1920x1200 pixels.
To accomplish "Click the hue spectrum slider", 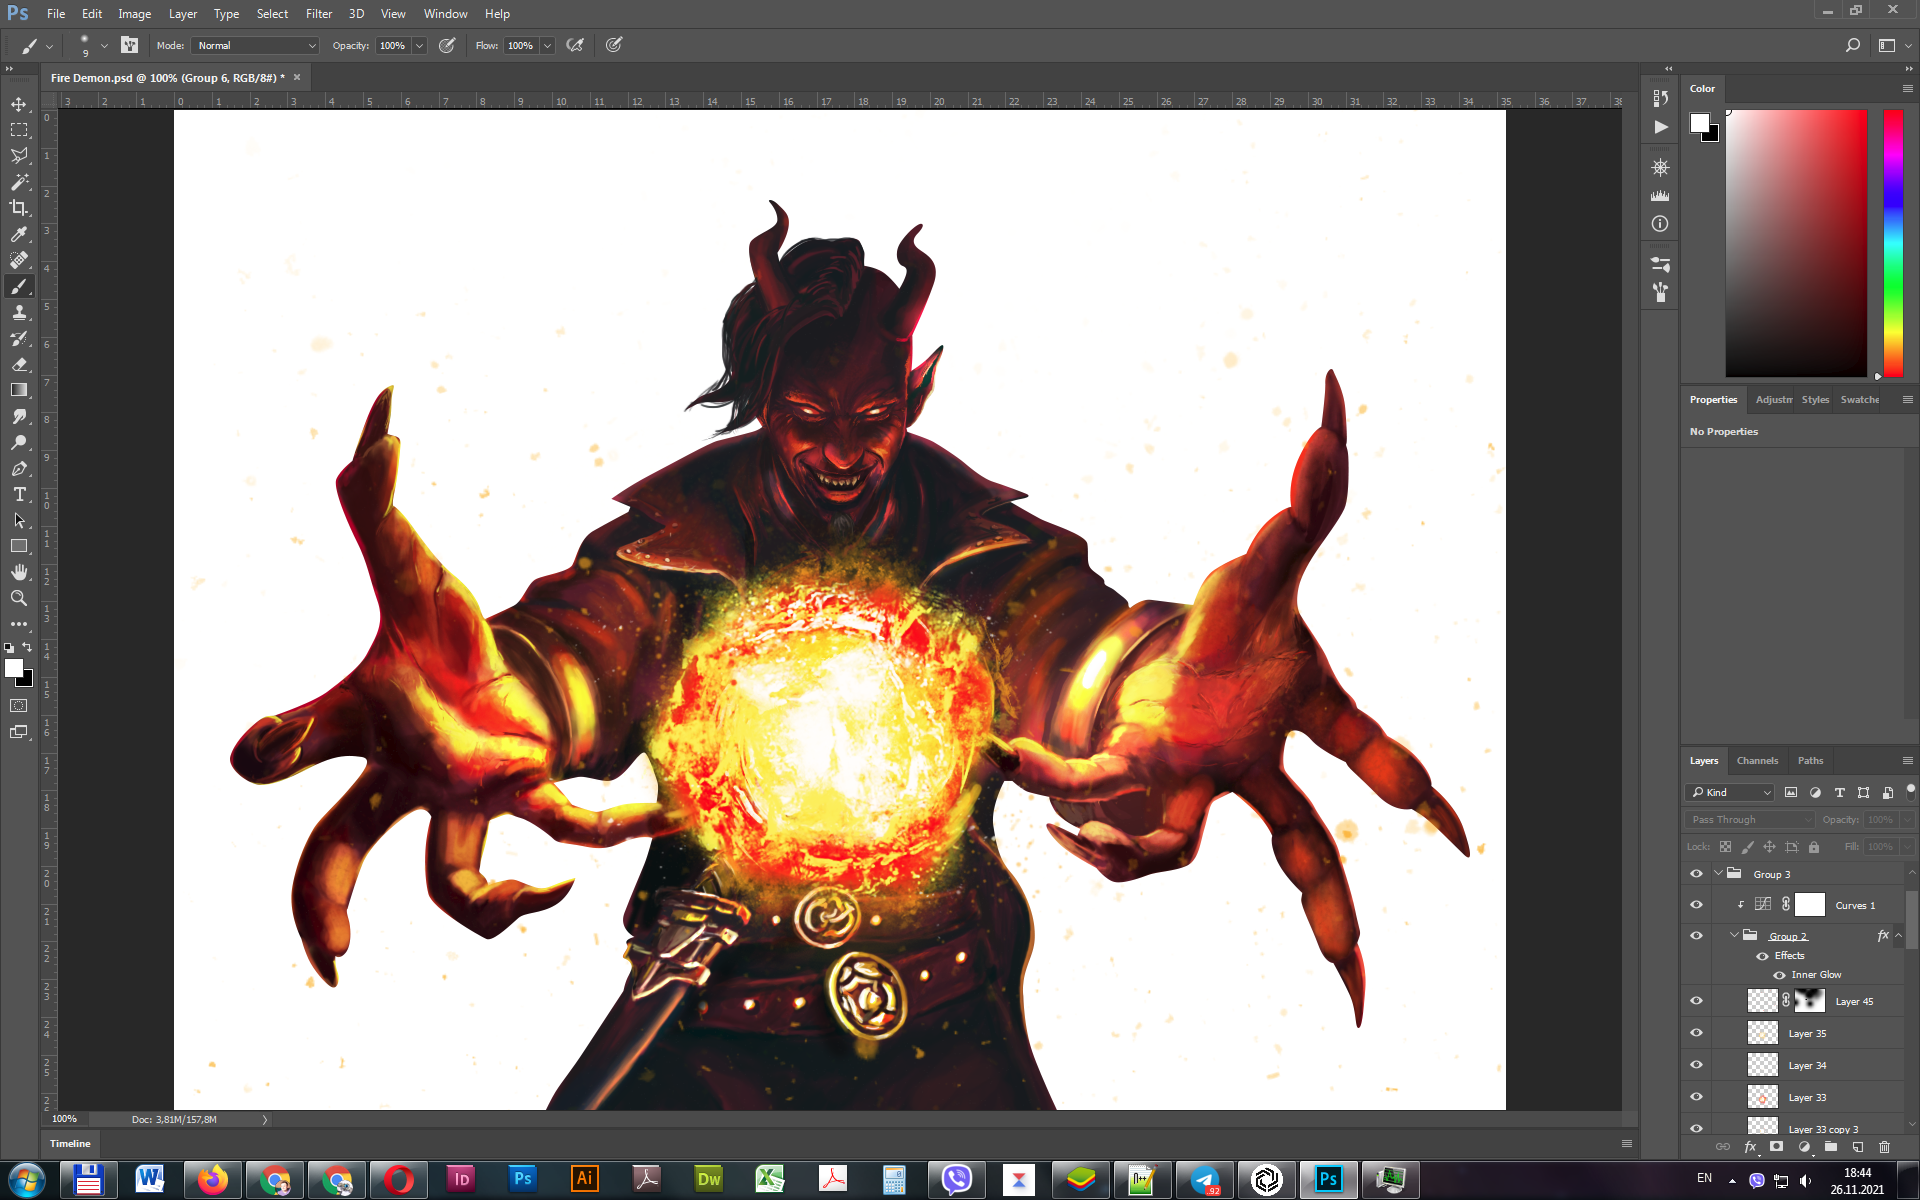I will (1893, 243).
